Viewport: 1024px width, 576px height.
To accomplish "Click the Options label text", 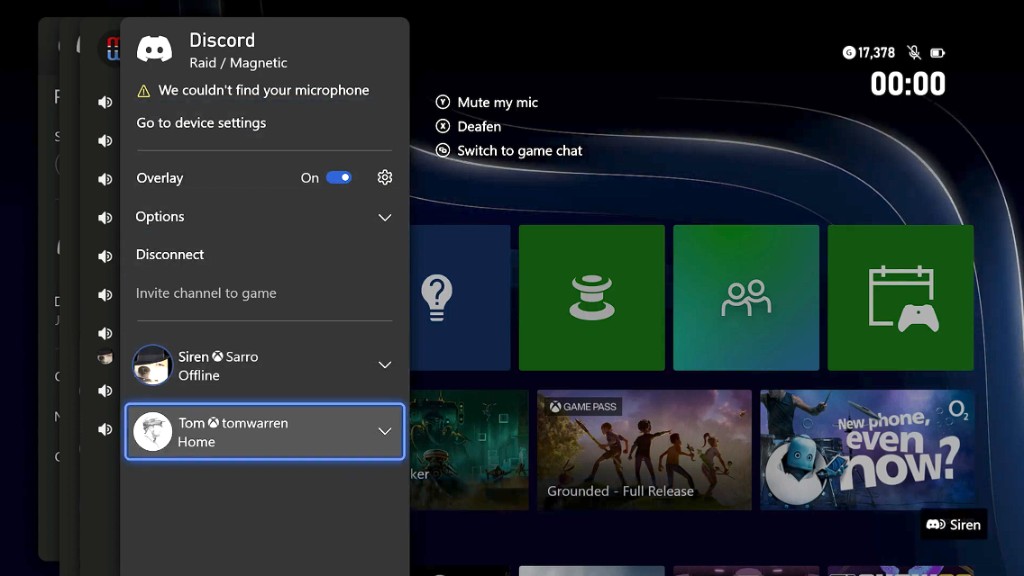I will click(x=160, y=217).
